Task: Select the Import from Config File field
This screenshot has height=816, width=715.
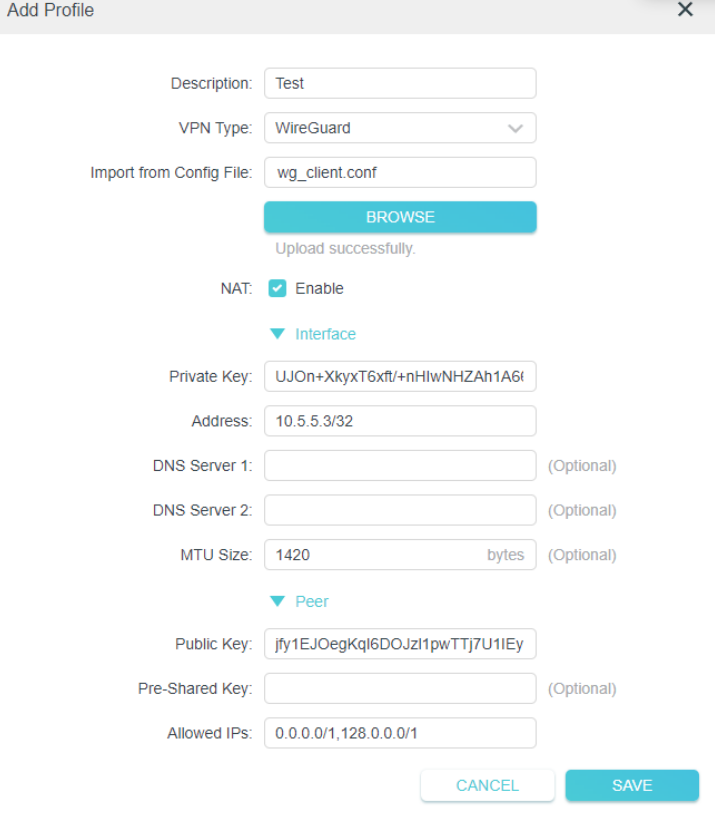Action: pos(400,172)
